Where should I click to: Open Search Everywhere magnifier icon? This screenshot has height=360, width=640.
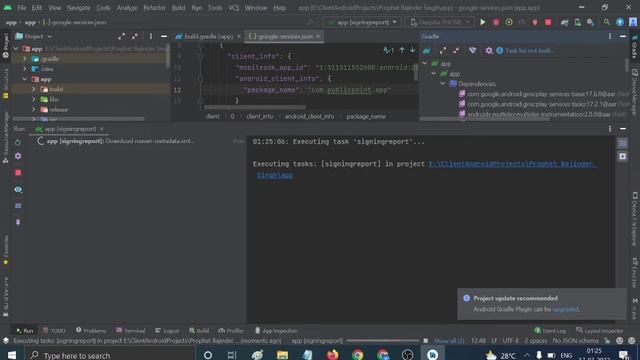click(607, 22)
